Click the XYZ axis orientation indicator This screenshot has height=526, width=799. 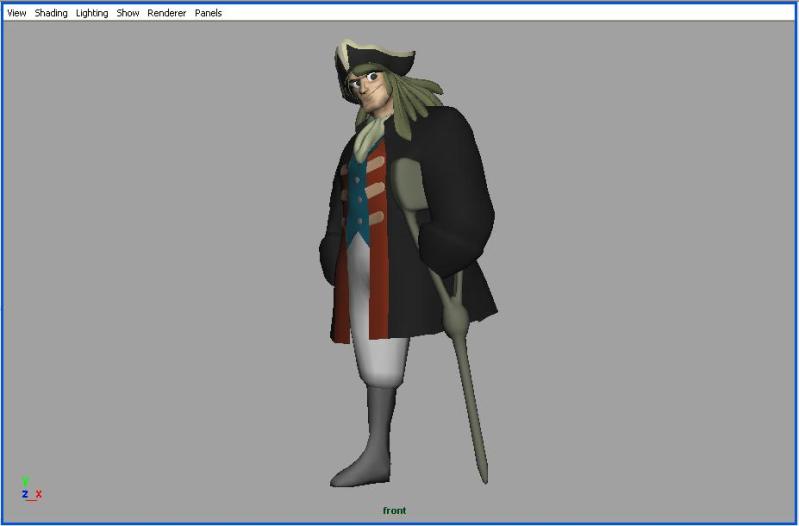[31, 490]
